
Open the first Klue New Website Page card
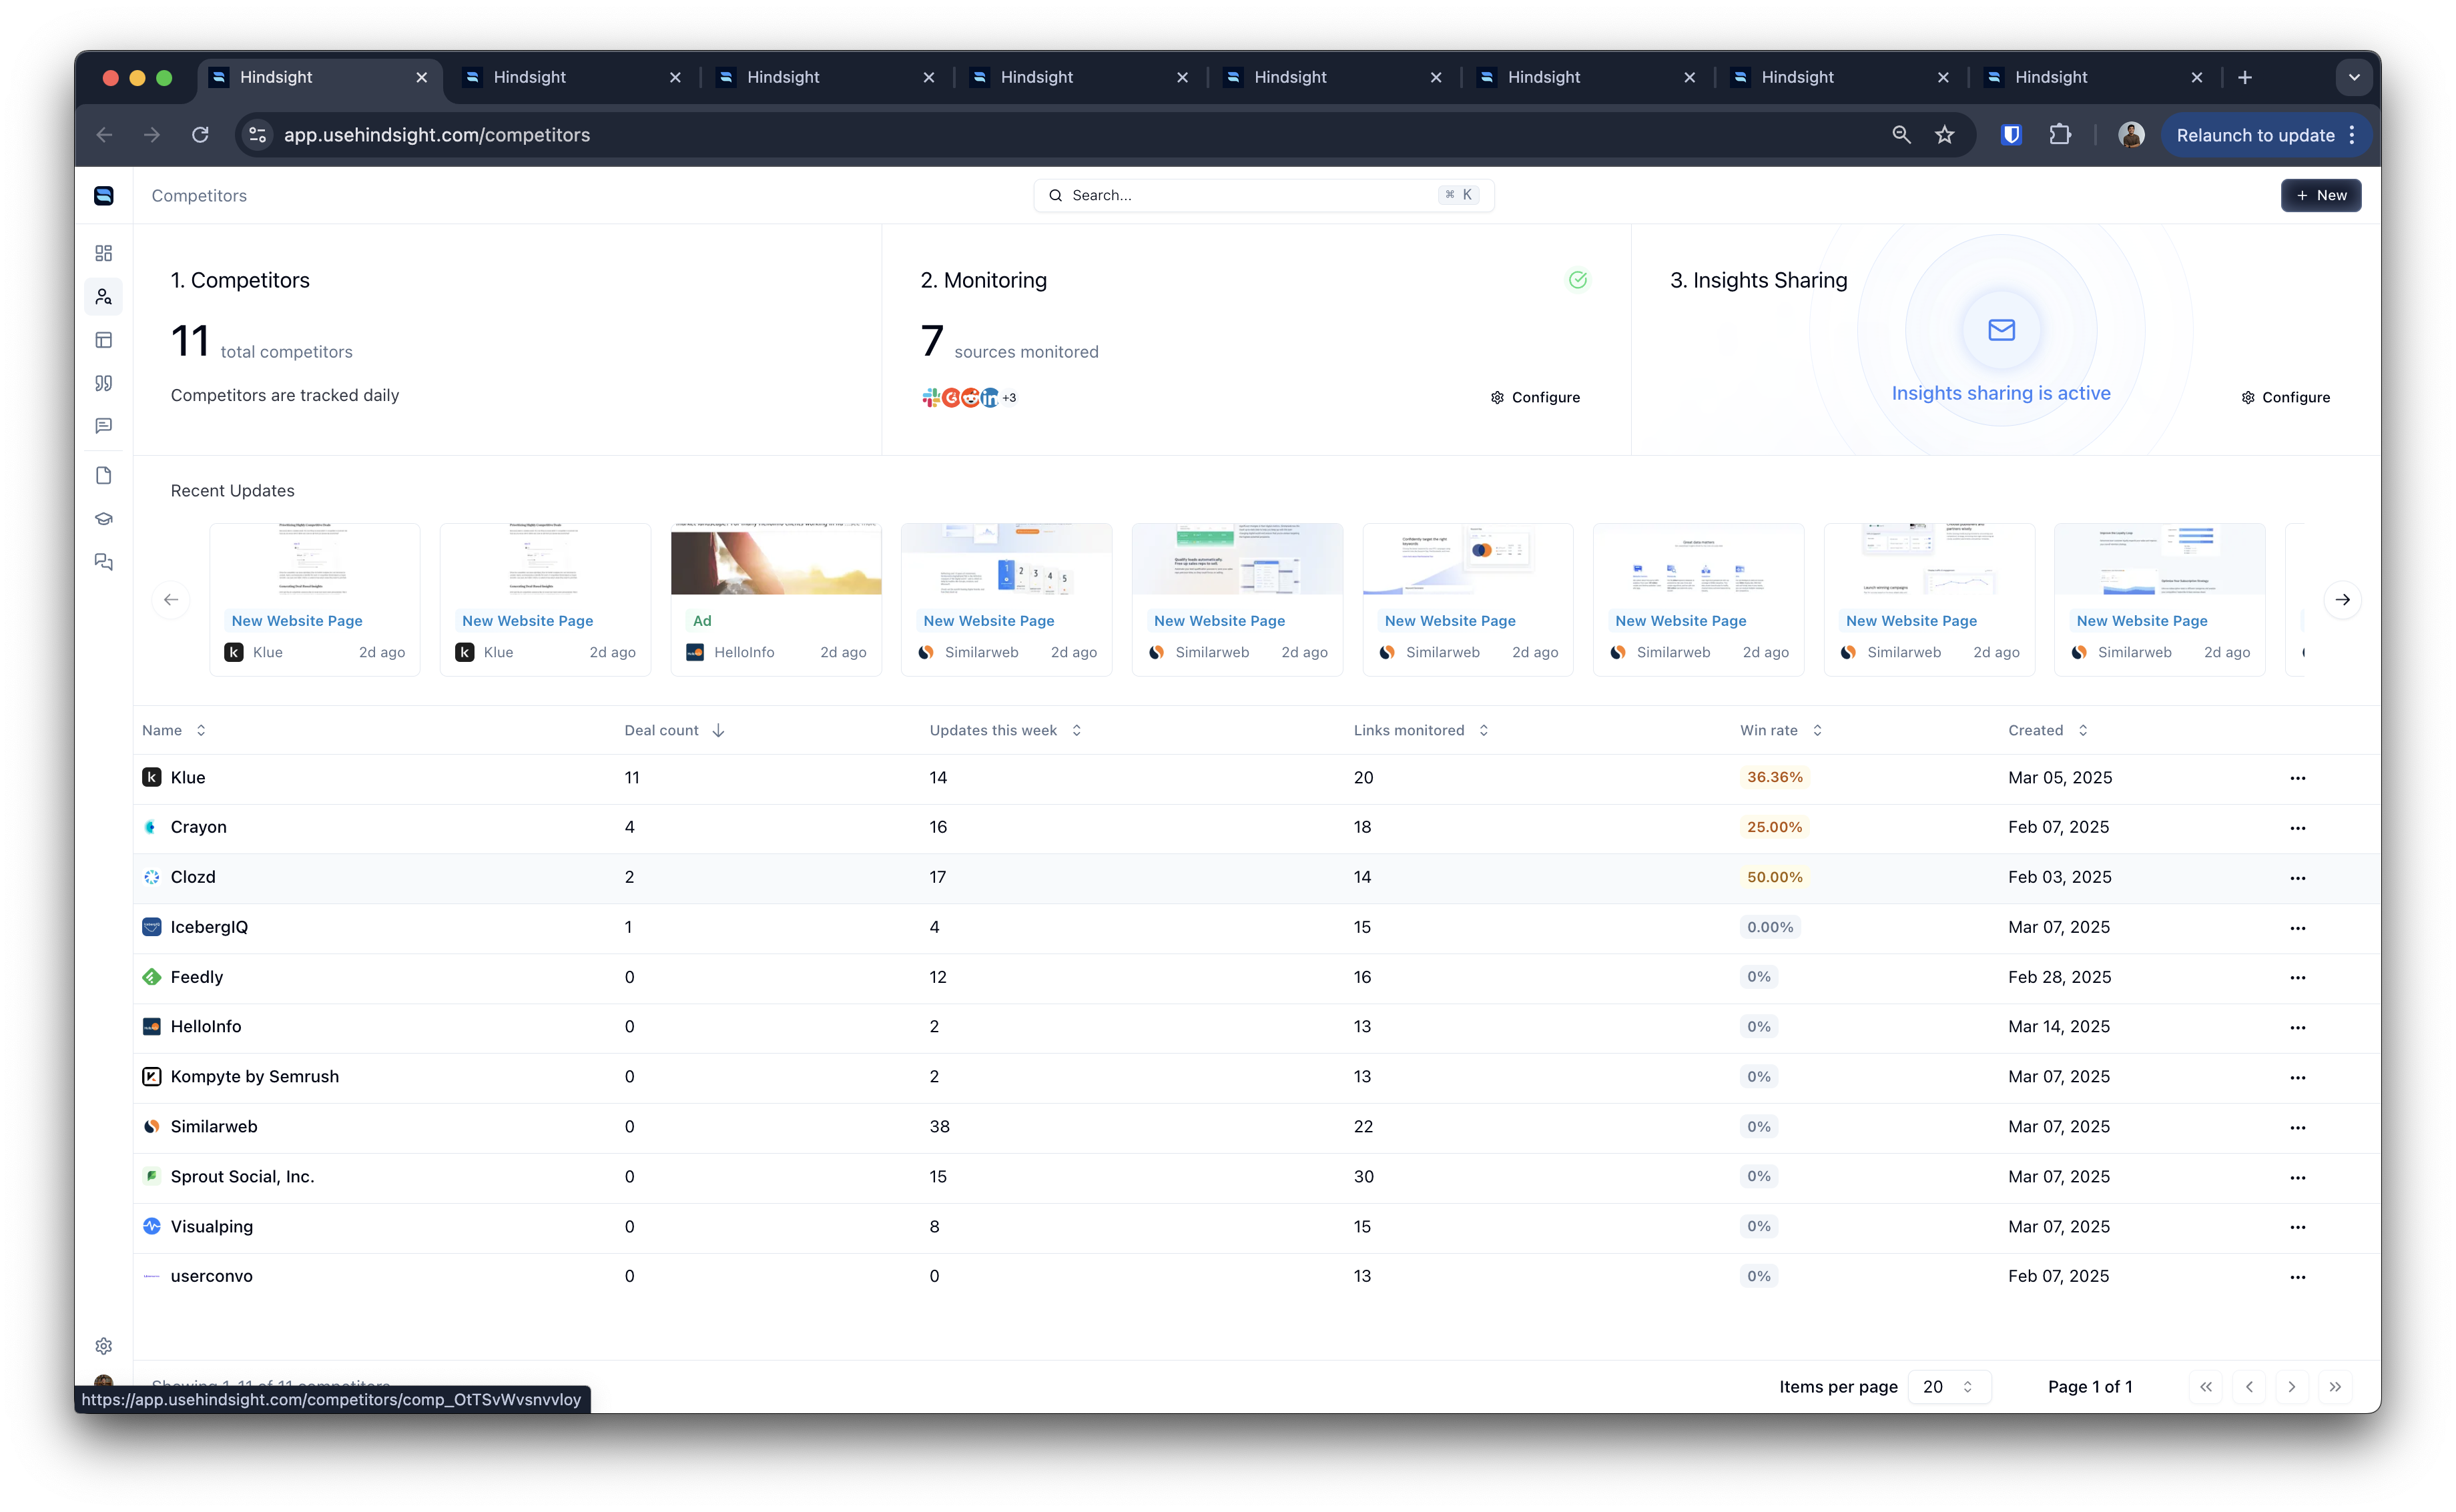[x=314, y=600]
